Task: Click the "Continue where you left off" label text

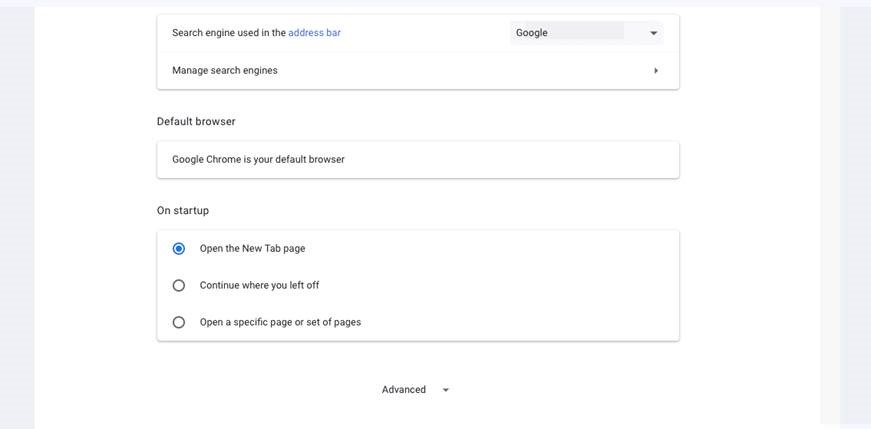Action: tap(259, 285)
